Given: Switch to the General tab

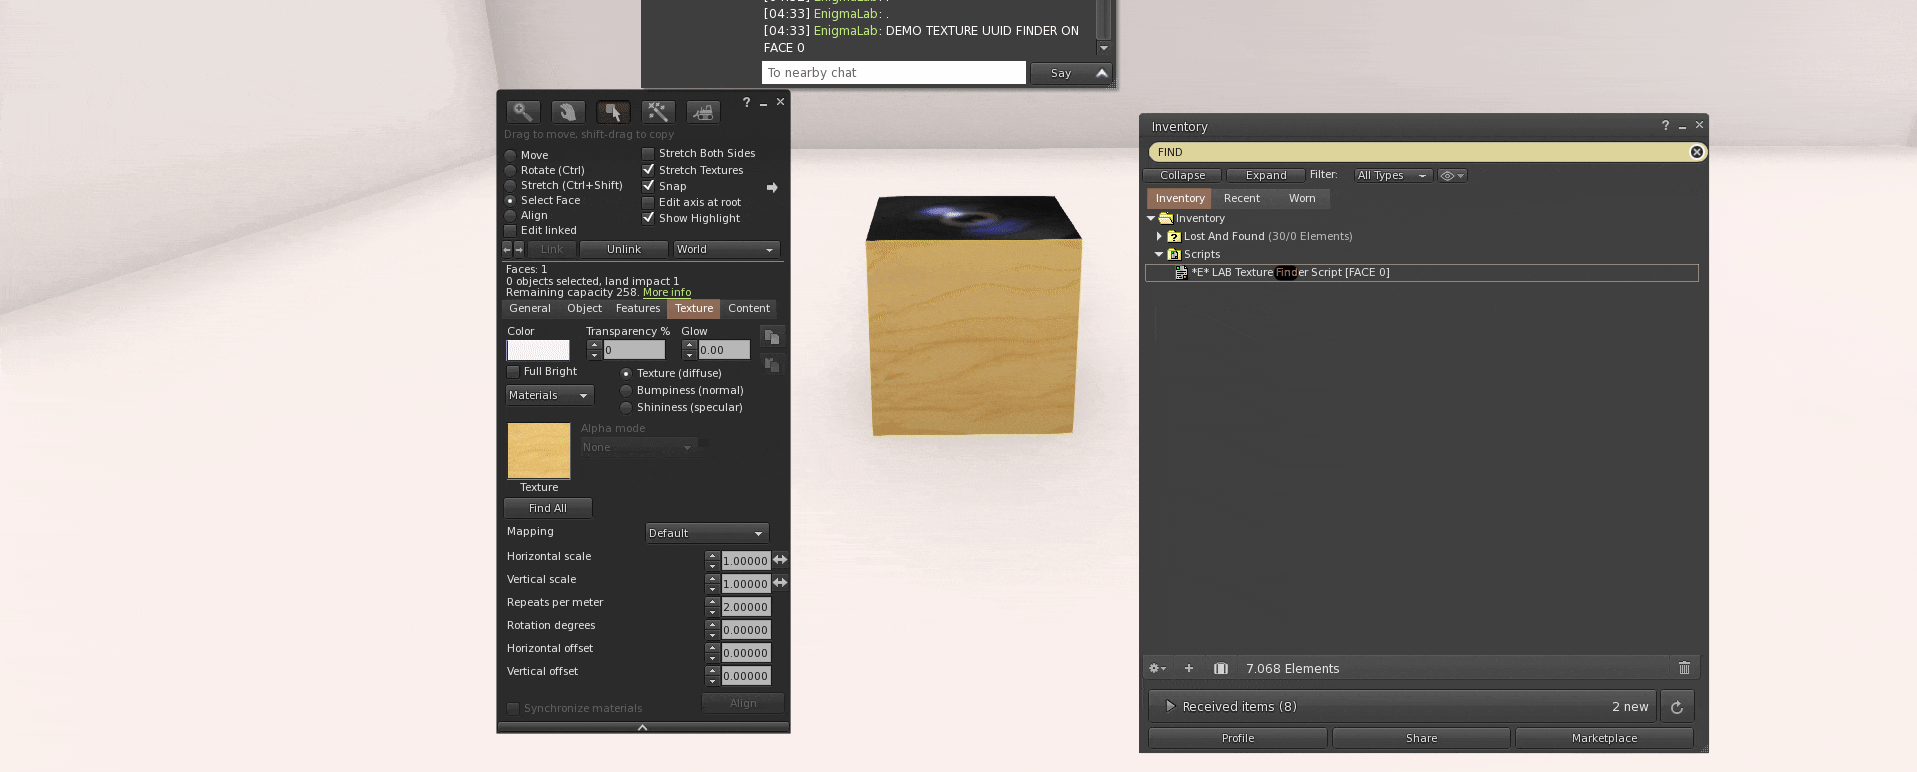Looking at the screenshot, I should point(530,308).
